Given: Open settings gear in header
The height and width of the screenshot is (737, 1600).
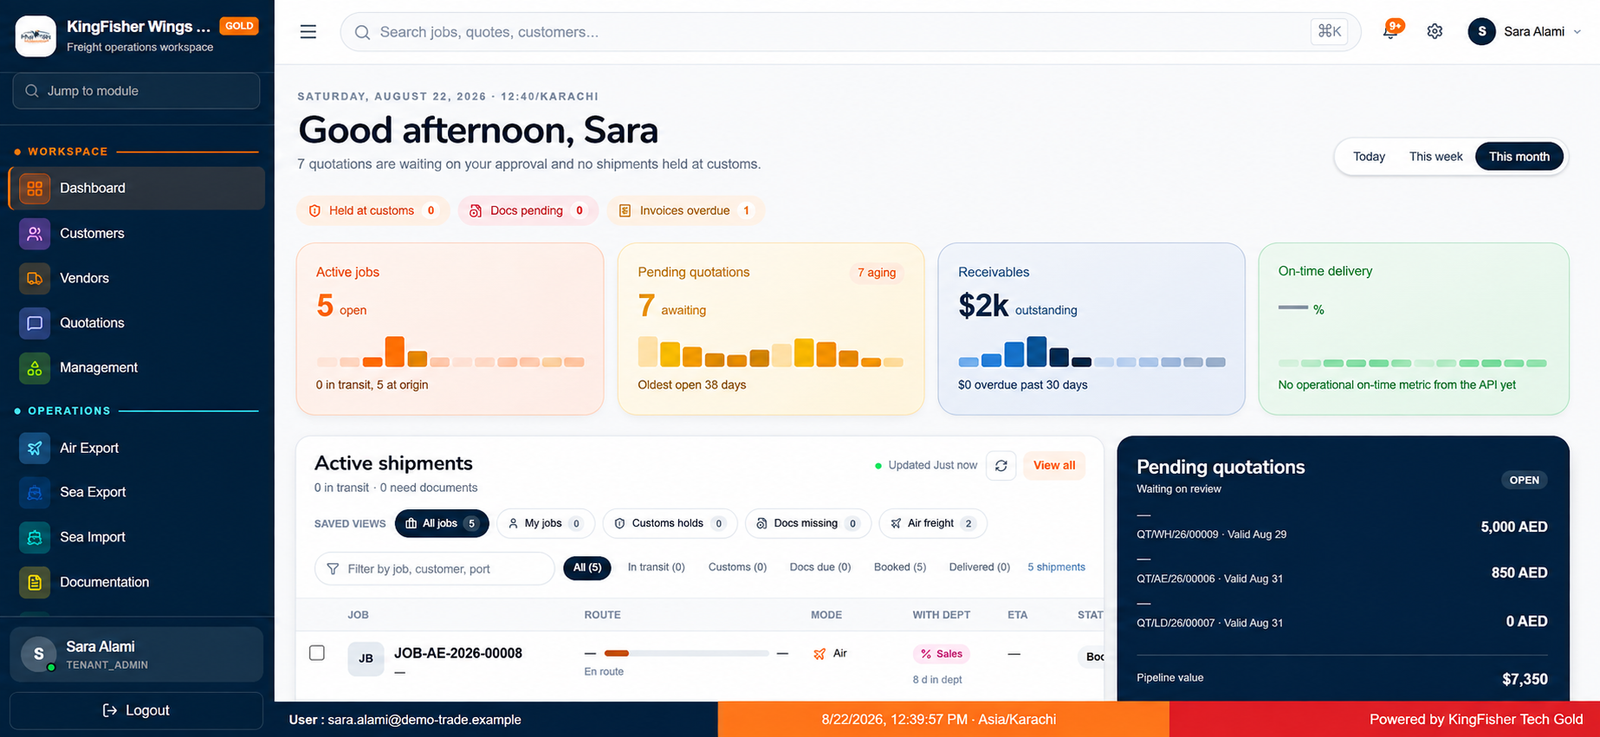Looking at the screenshot, I should (1435, 31).
